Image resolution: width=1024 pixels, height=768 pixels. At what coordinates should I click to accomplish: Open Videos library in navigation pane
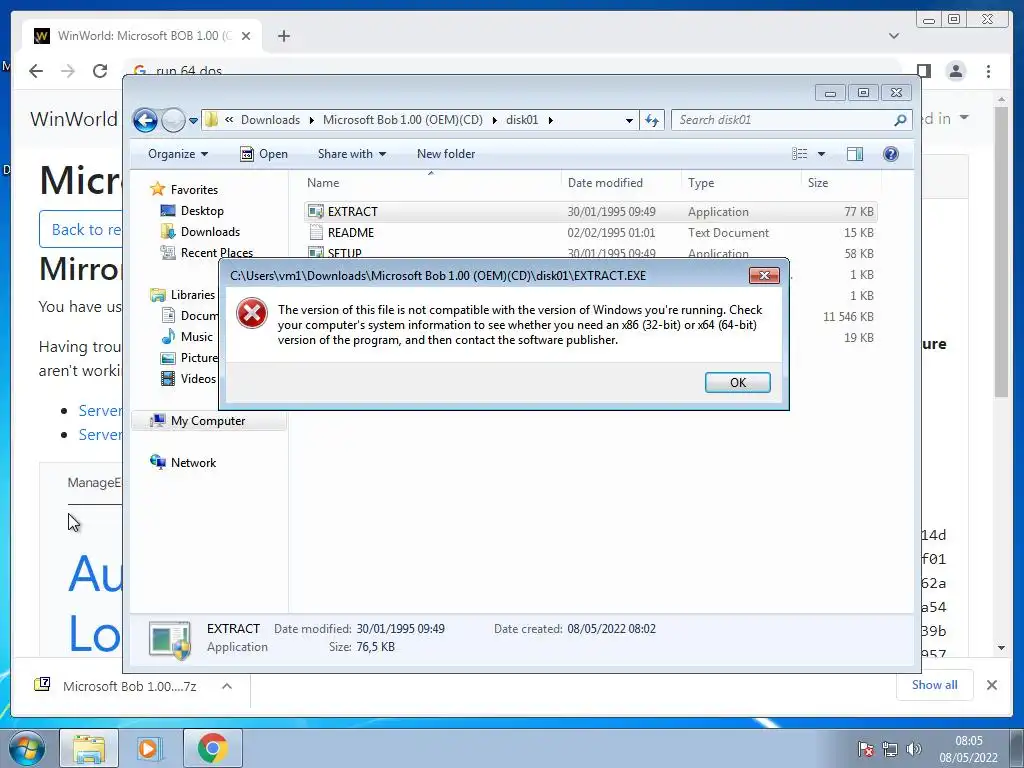point(198,379)
